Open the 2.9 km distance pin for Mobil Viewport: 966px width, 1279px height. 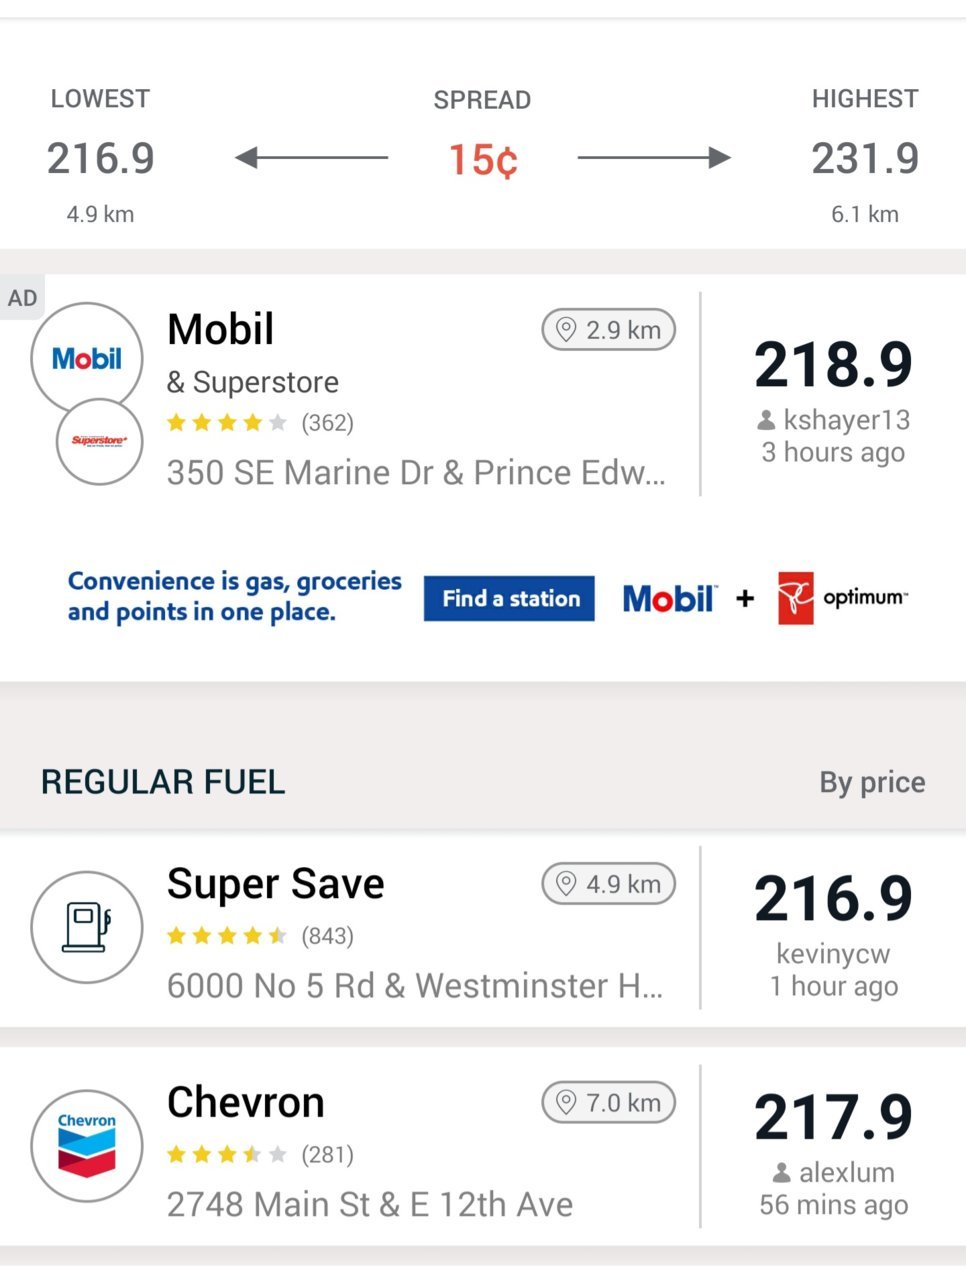pyautogui.click(x=609, y=330)
